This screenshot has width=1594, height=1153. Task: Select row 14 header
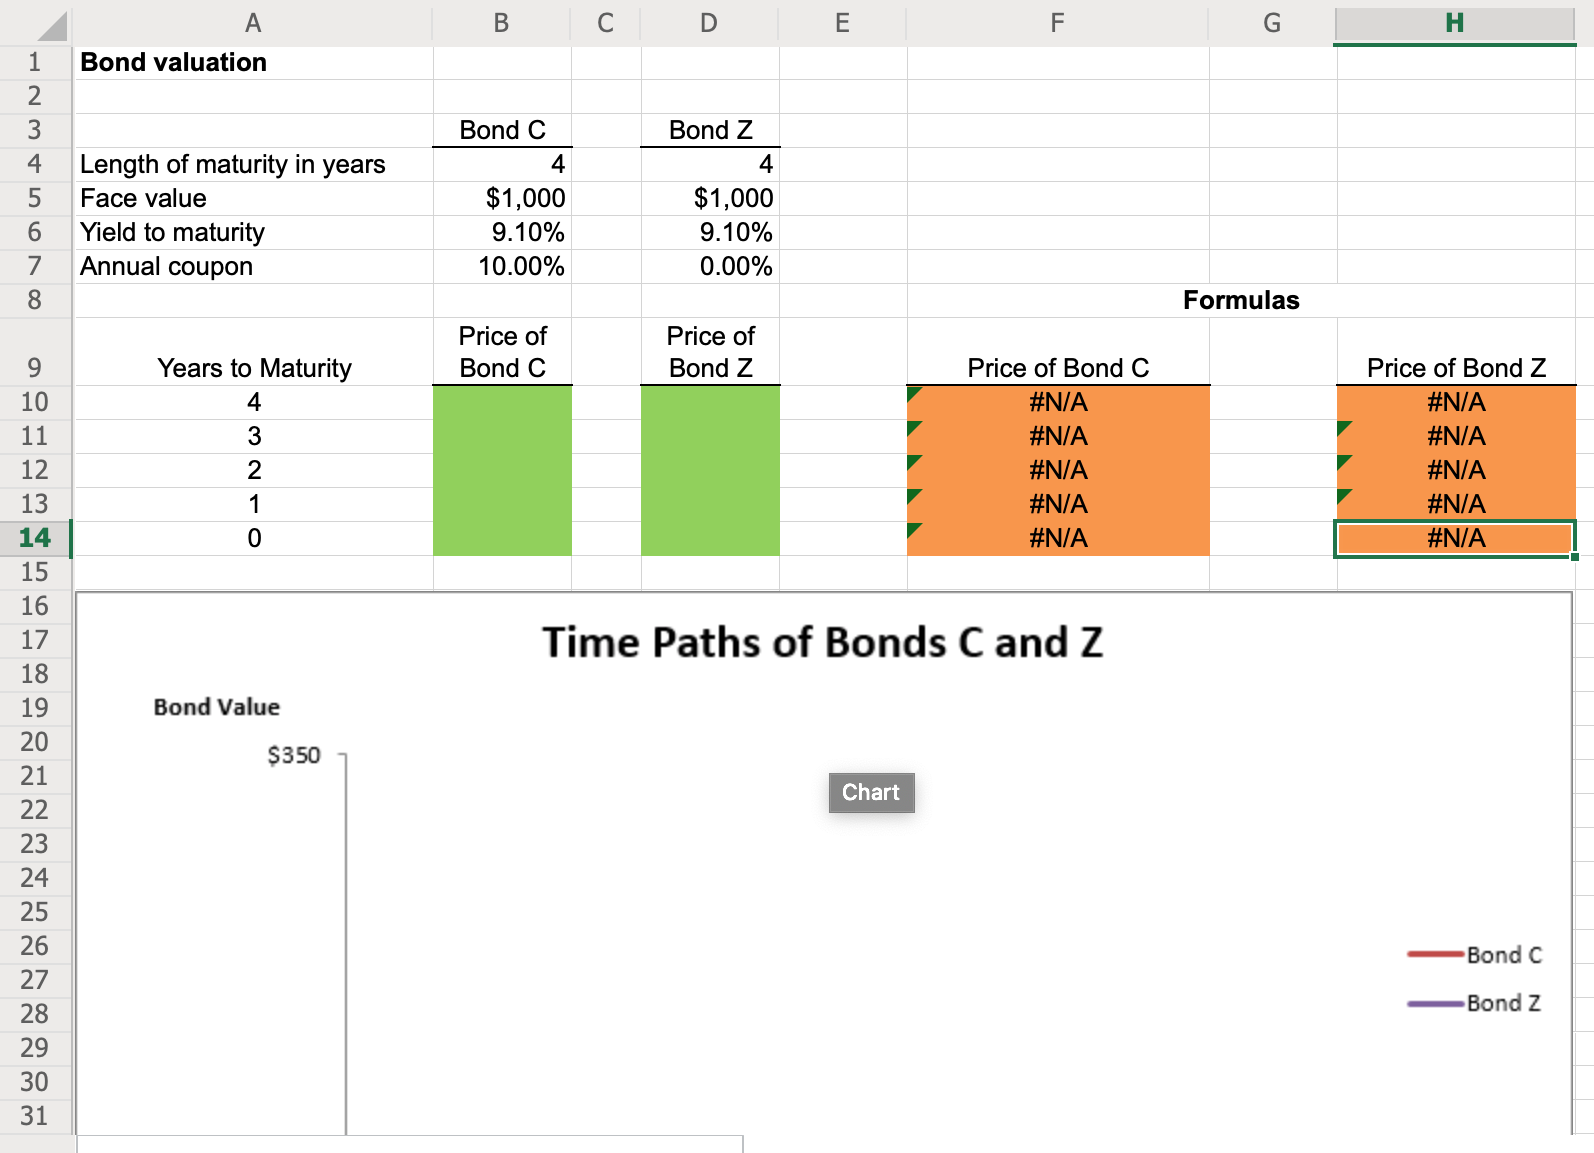click(x=35, y=538)
